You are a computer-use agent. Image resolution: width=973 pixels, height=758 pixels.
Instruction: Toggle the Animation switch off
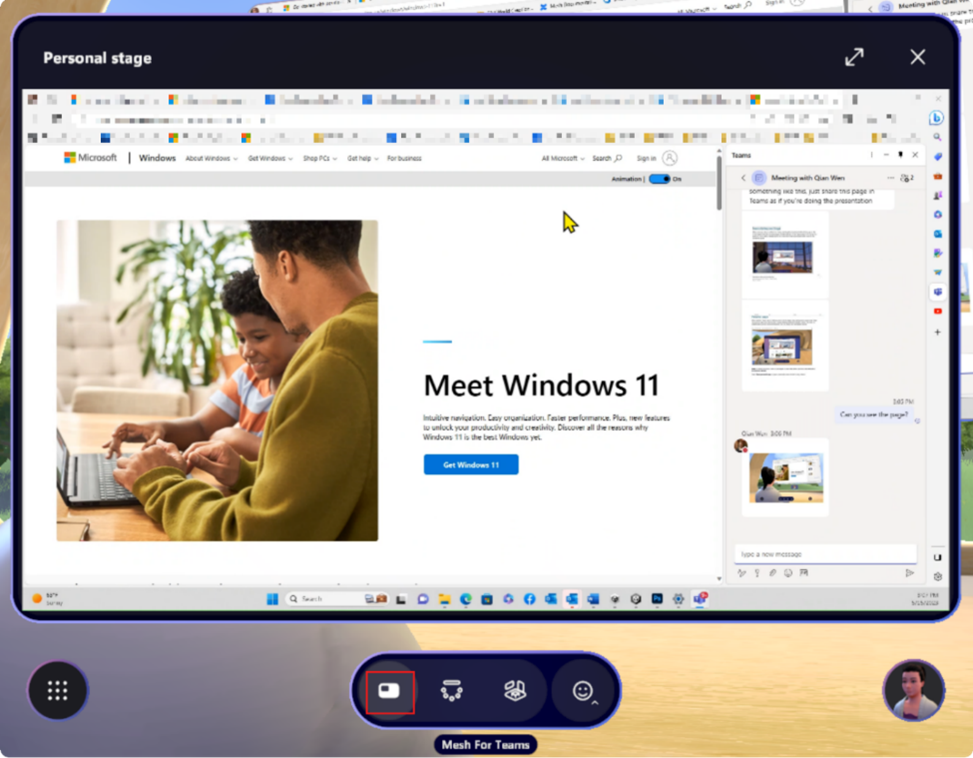(x=658, y=179)
